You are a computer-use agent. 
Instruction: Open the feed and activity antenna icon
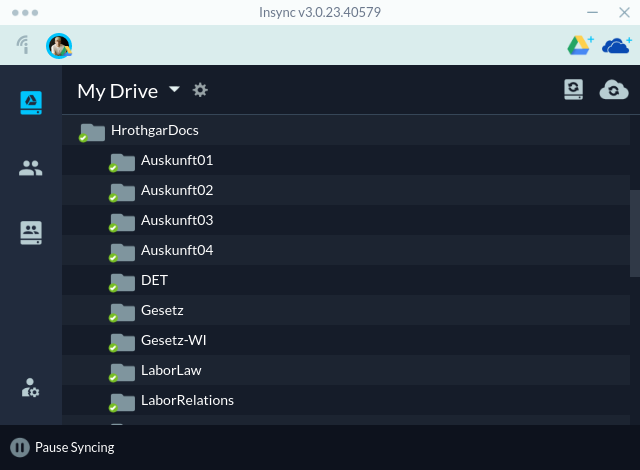[x=23, y=45]
